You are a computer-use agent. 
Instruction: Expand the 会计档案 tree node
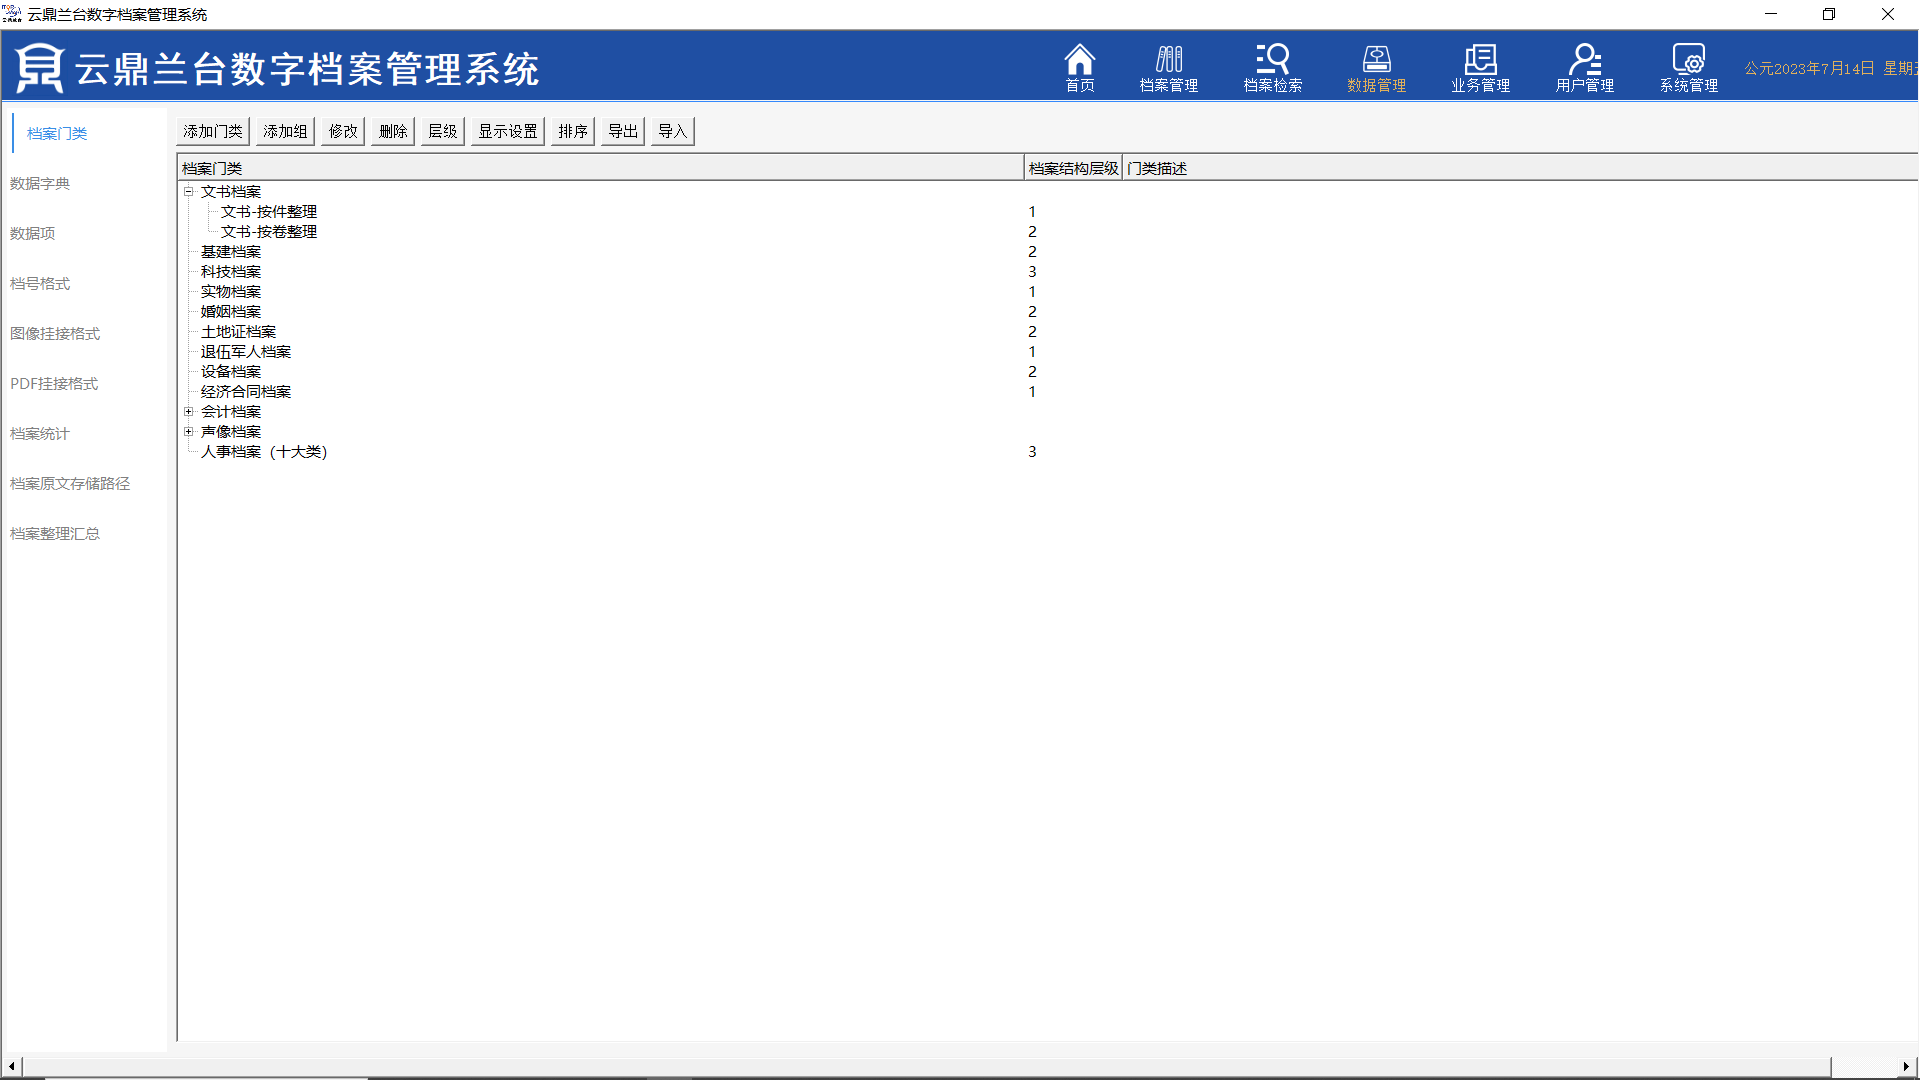tap(188, 411)
